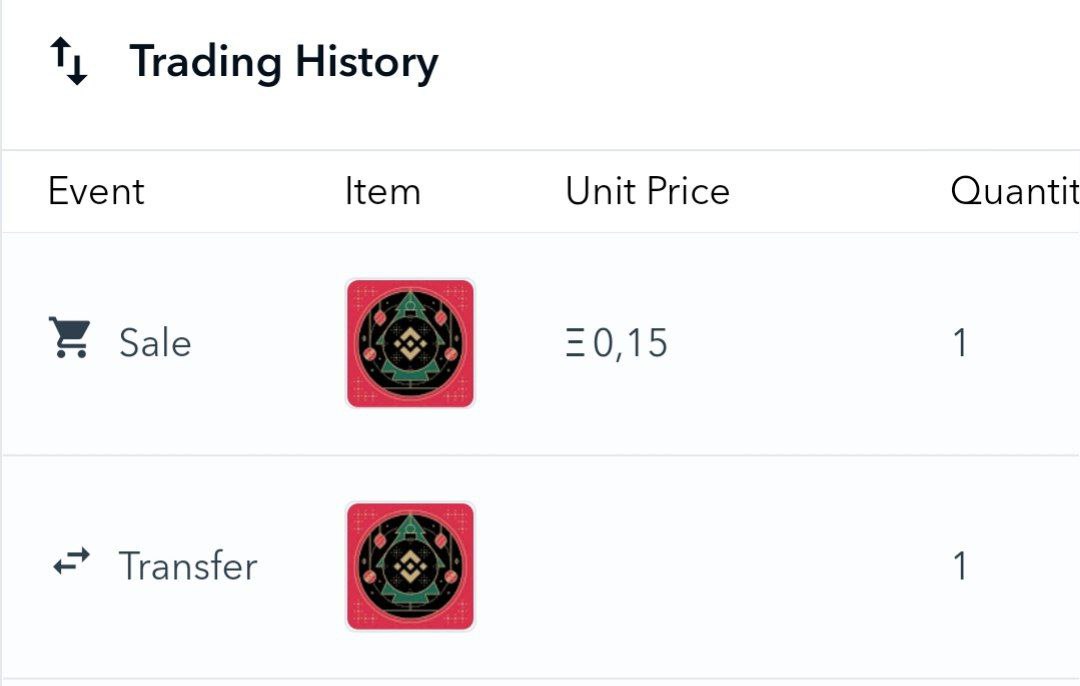The height and width of the screenshot is (686, 1080).
Task: Click blank header space right of Unit Price
Action: point(840,191)
